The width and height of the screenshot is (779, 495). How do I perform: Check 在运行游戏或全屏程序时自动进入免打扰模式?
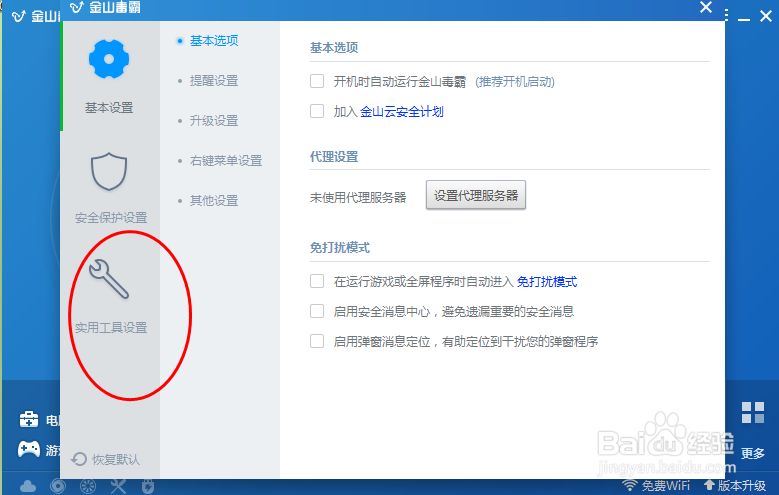pos(317,281)
